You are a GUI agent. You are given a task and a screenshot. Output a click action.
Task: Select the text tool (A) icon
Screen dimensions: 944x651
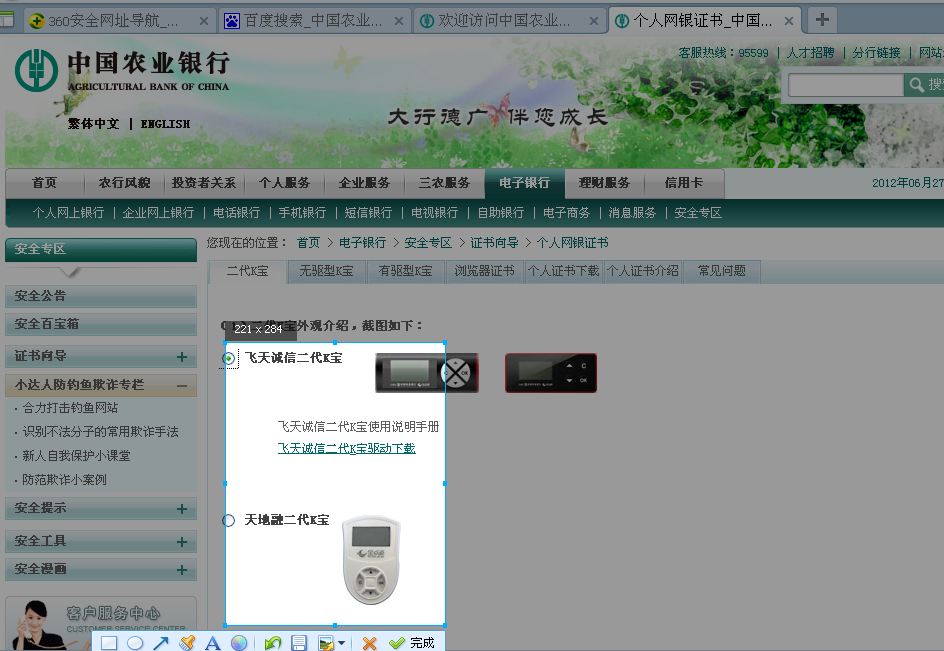point(213,643)
